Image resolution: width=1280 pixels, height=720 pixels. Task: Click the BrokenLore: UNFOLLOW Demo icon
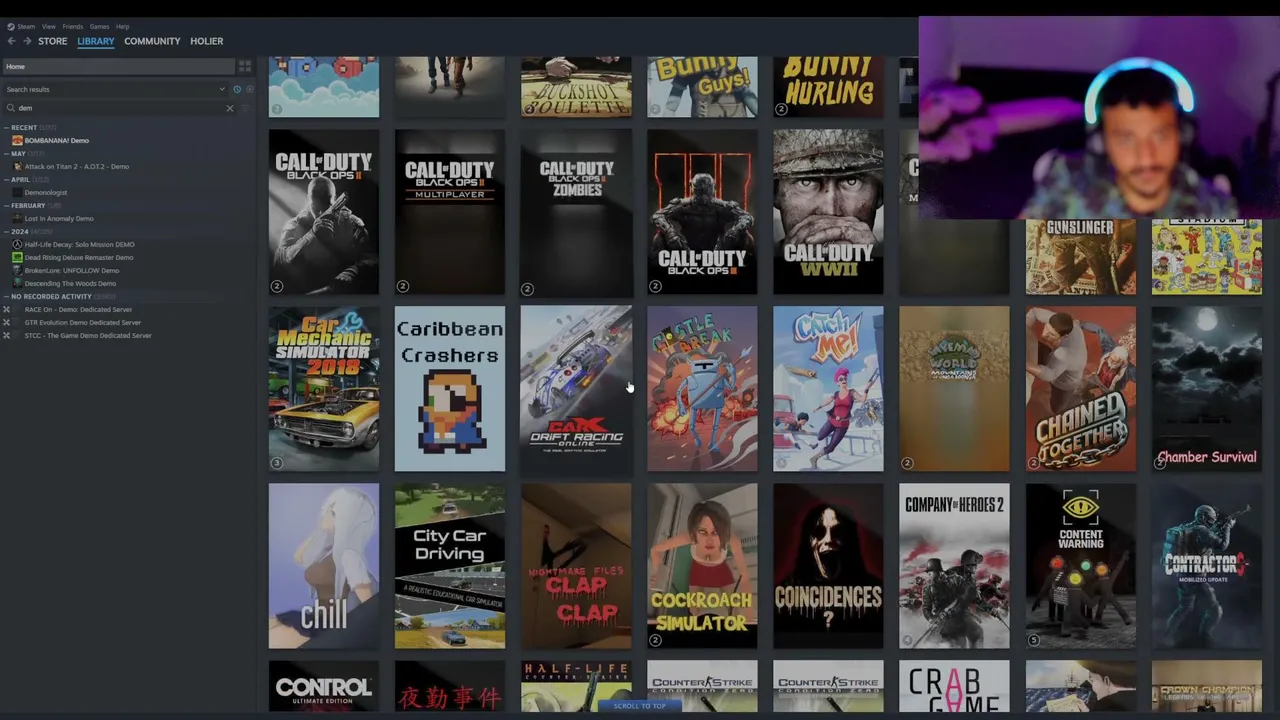pos(17,271)
